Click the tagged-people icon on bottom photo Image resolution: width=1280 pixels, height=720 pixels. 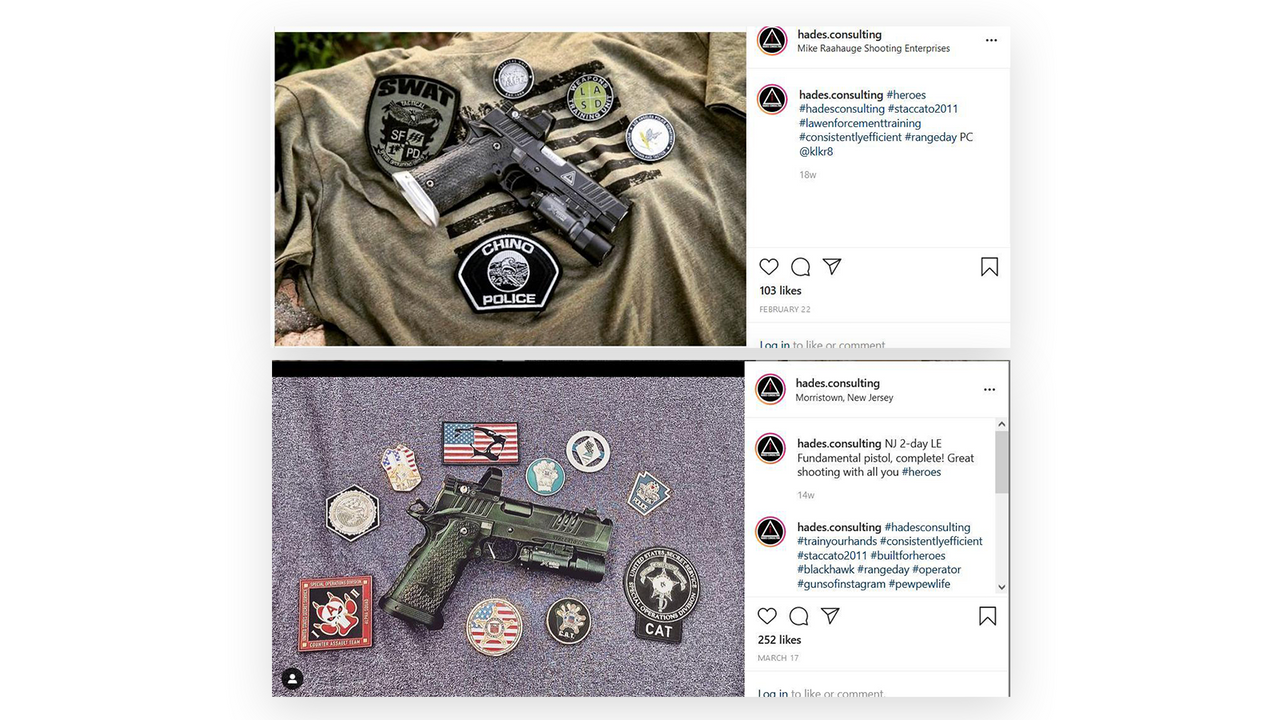tap(292, 679)
